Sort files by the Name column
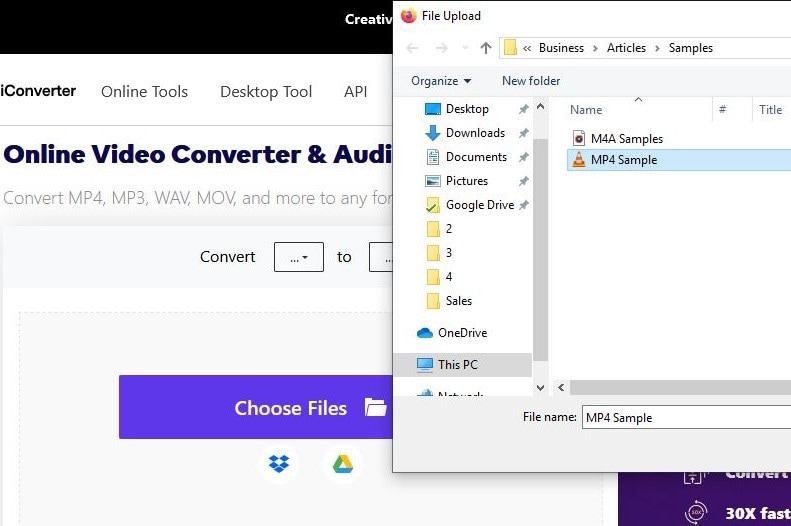This screenshot has height=526, width=791. click(586, 109)
